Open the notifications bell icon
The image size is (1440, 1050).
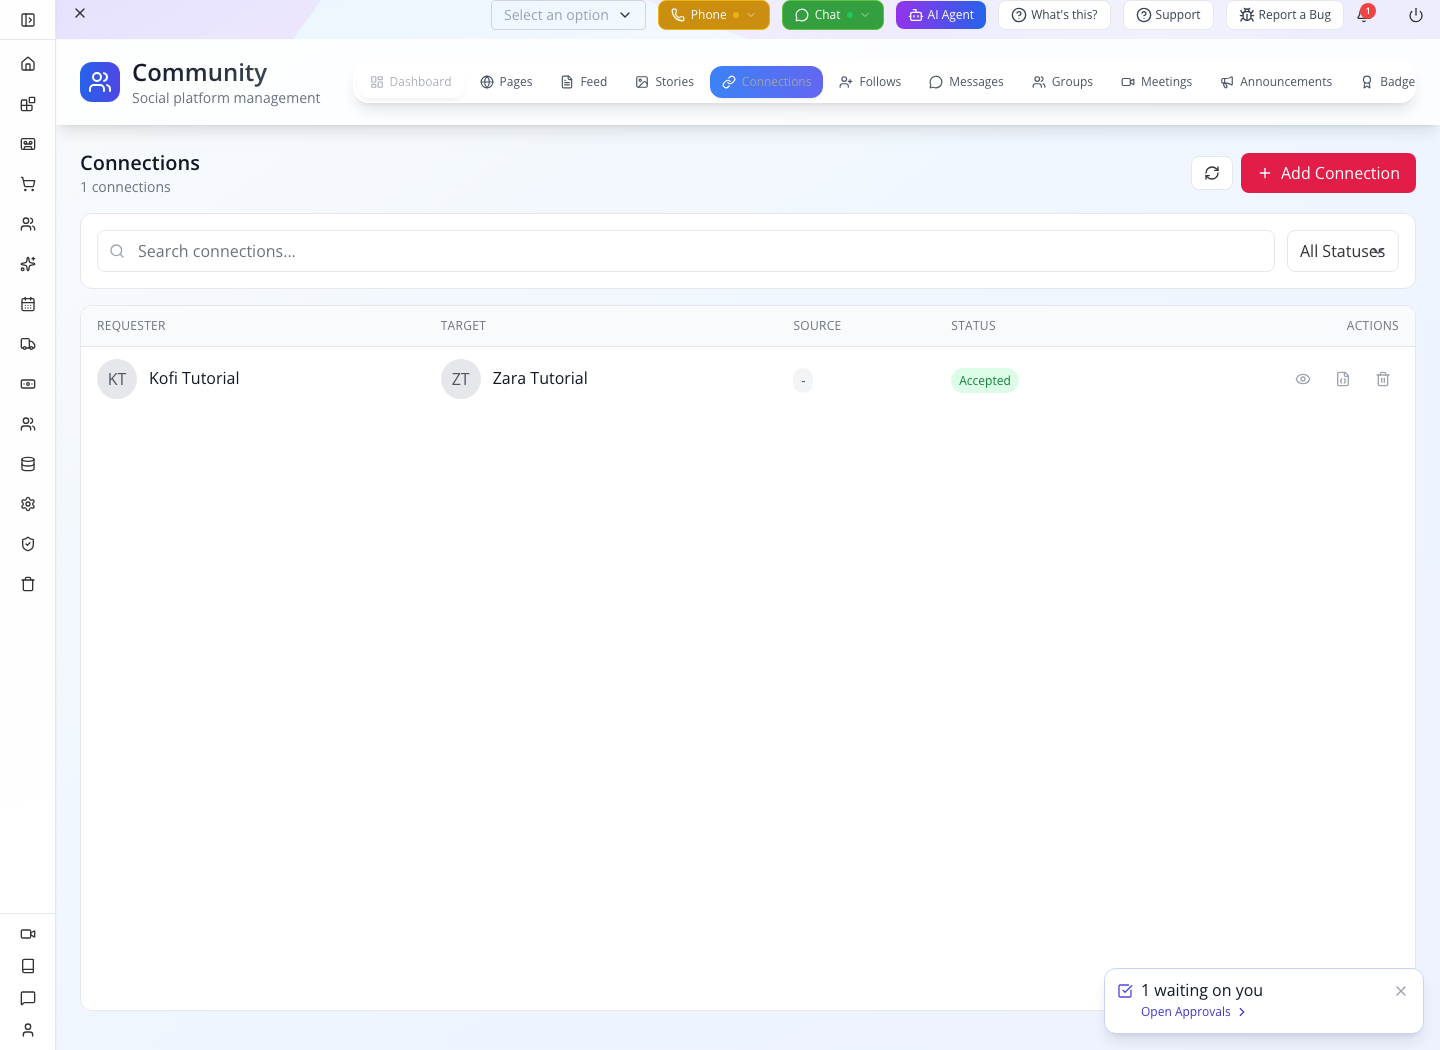[x=1363, y=15]
